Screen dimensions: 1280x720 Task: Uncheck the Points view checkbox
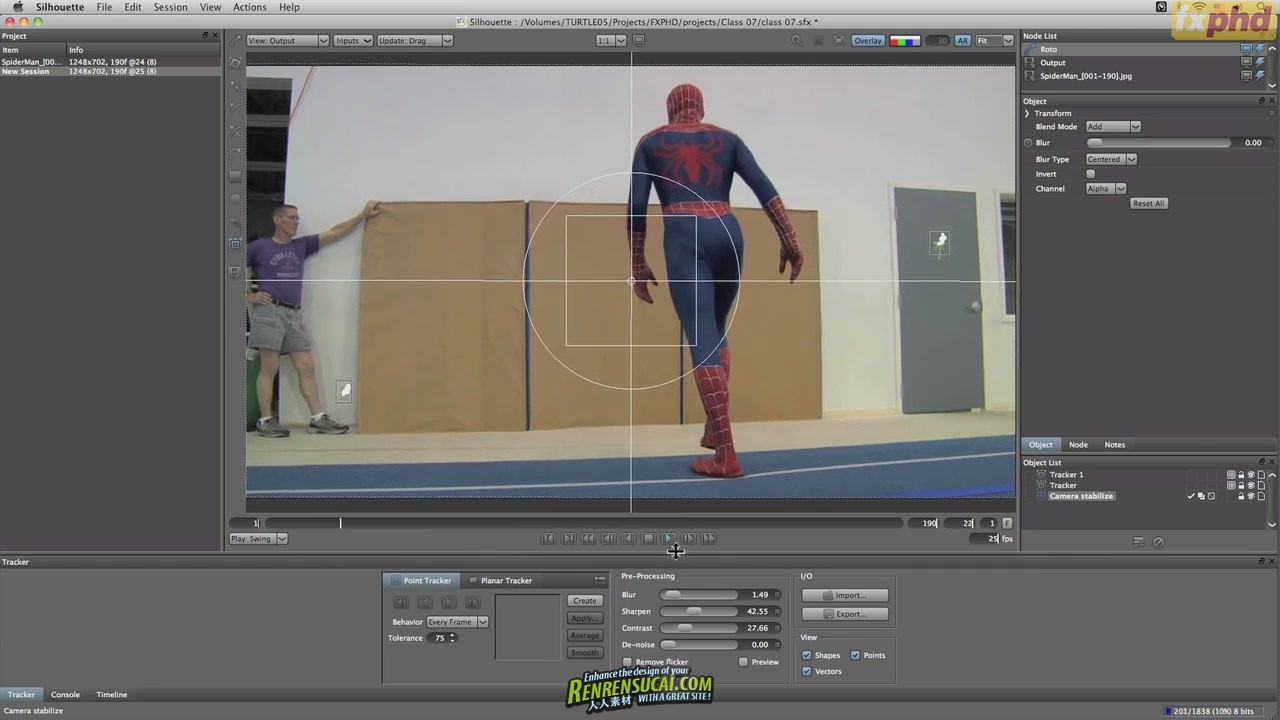click(855, 655)
